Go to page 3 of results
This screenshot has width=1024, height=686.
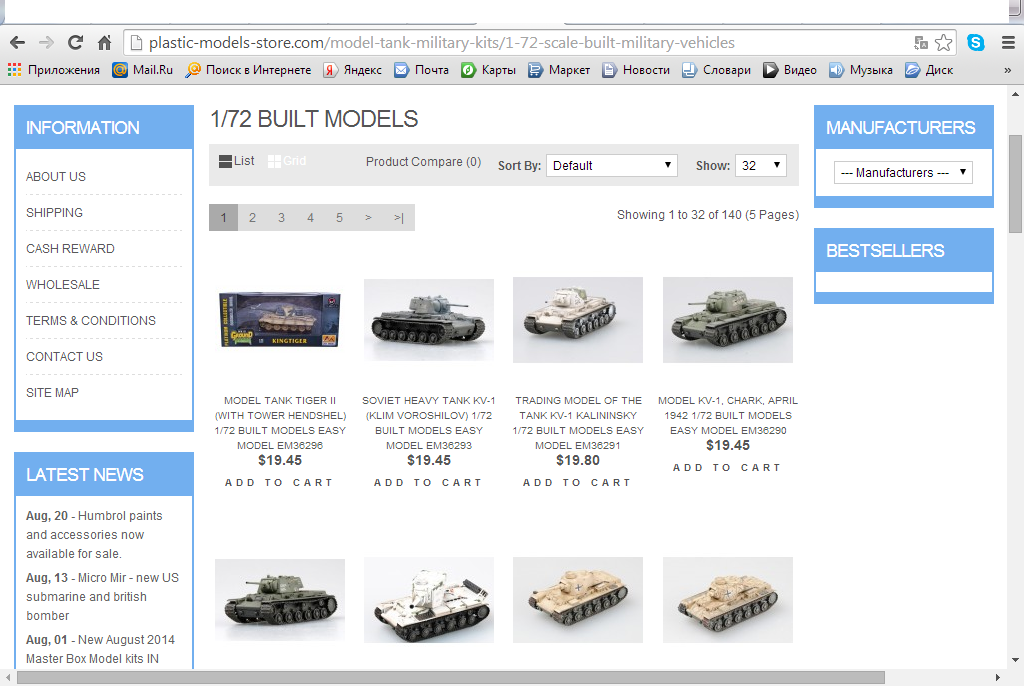282,218
